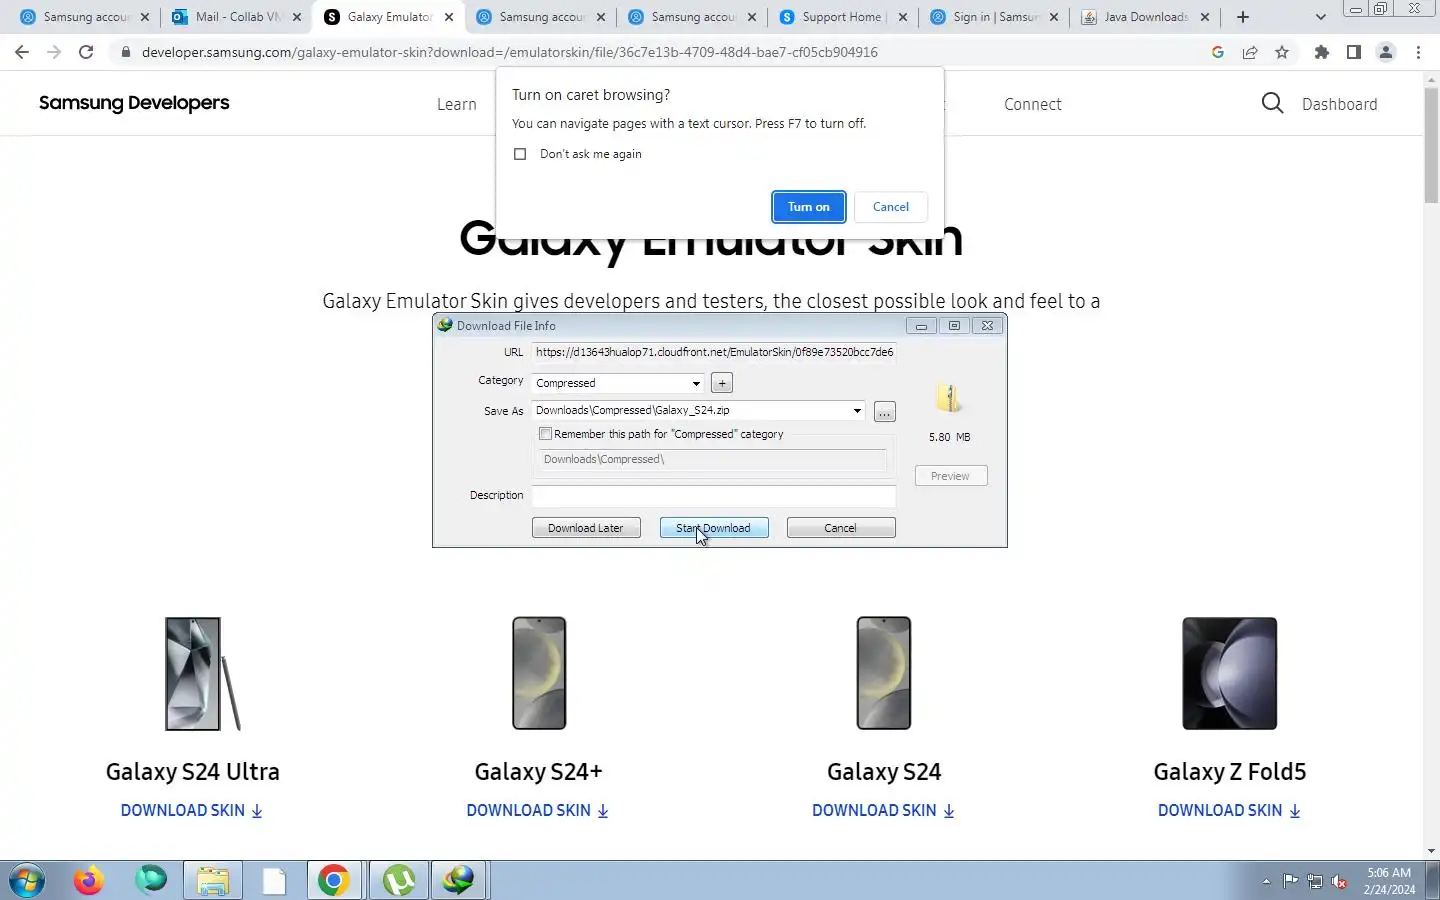This screenshot has height=900, width=1440.
Task: Click the blank document taskbar icon
Action: tap(274, 881)
